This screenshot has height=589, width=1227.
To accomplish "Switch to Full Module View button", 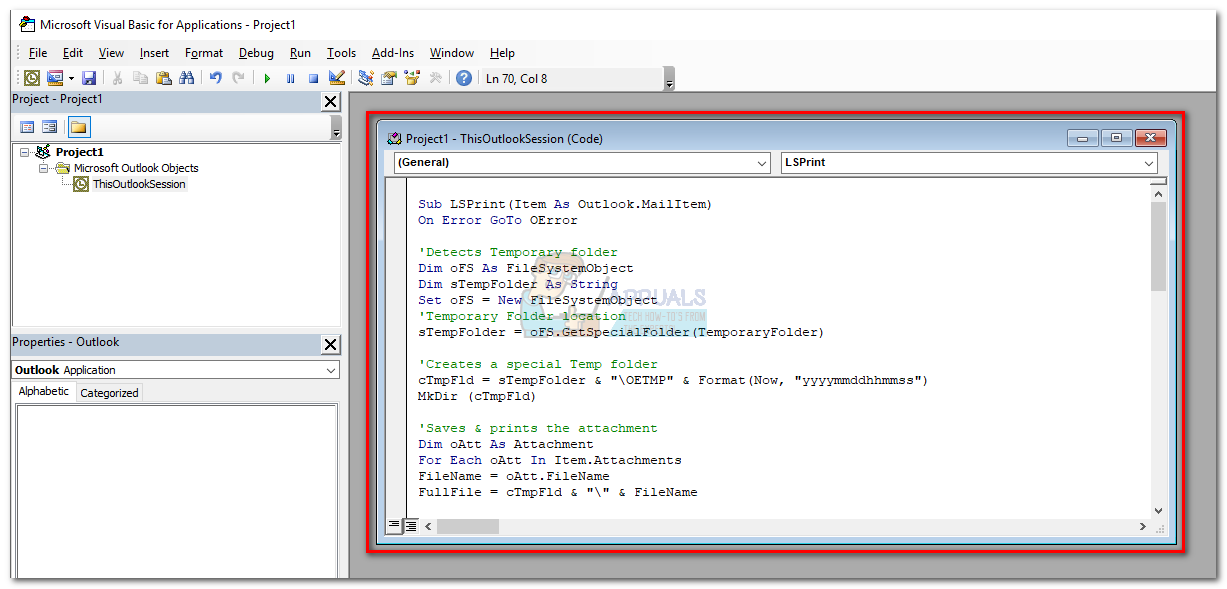I will tap(410, 525).
